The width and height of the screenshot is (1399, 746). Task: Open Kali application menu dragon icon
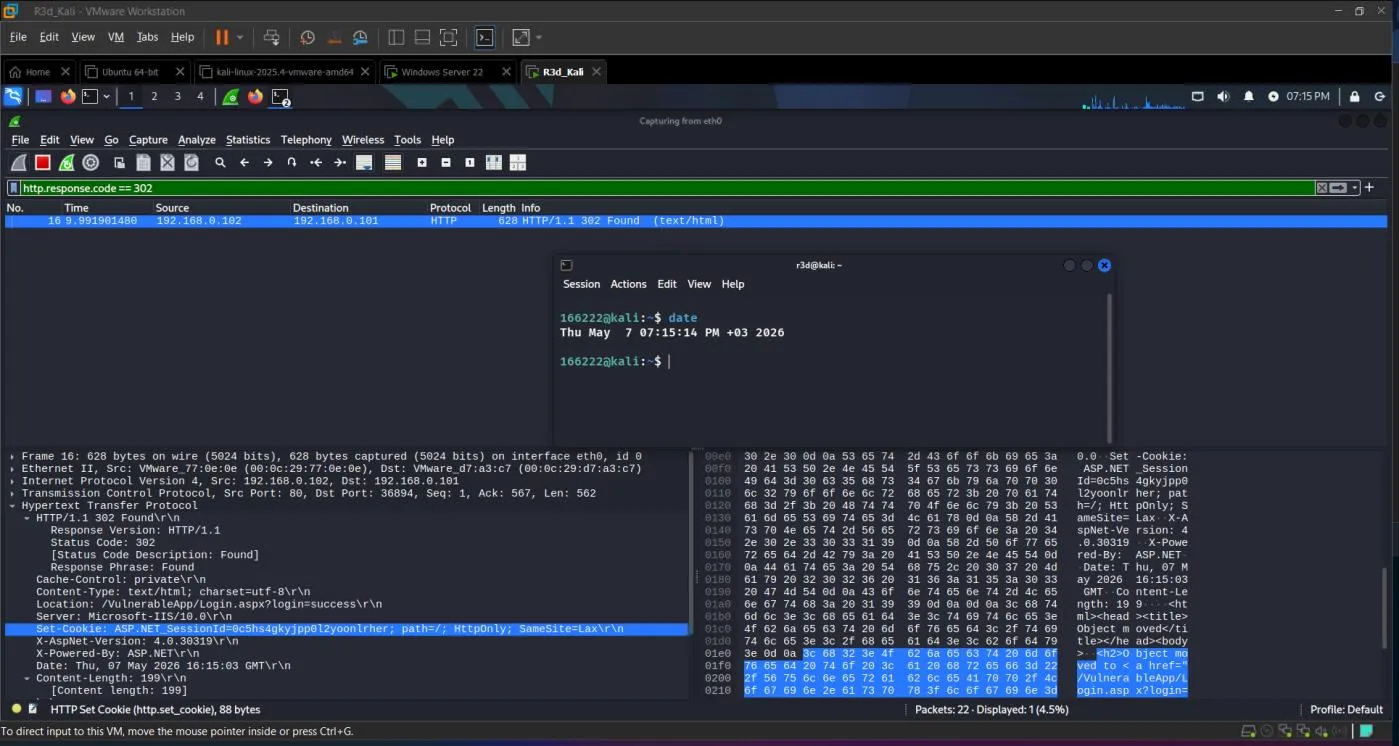coord(13,96)
